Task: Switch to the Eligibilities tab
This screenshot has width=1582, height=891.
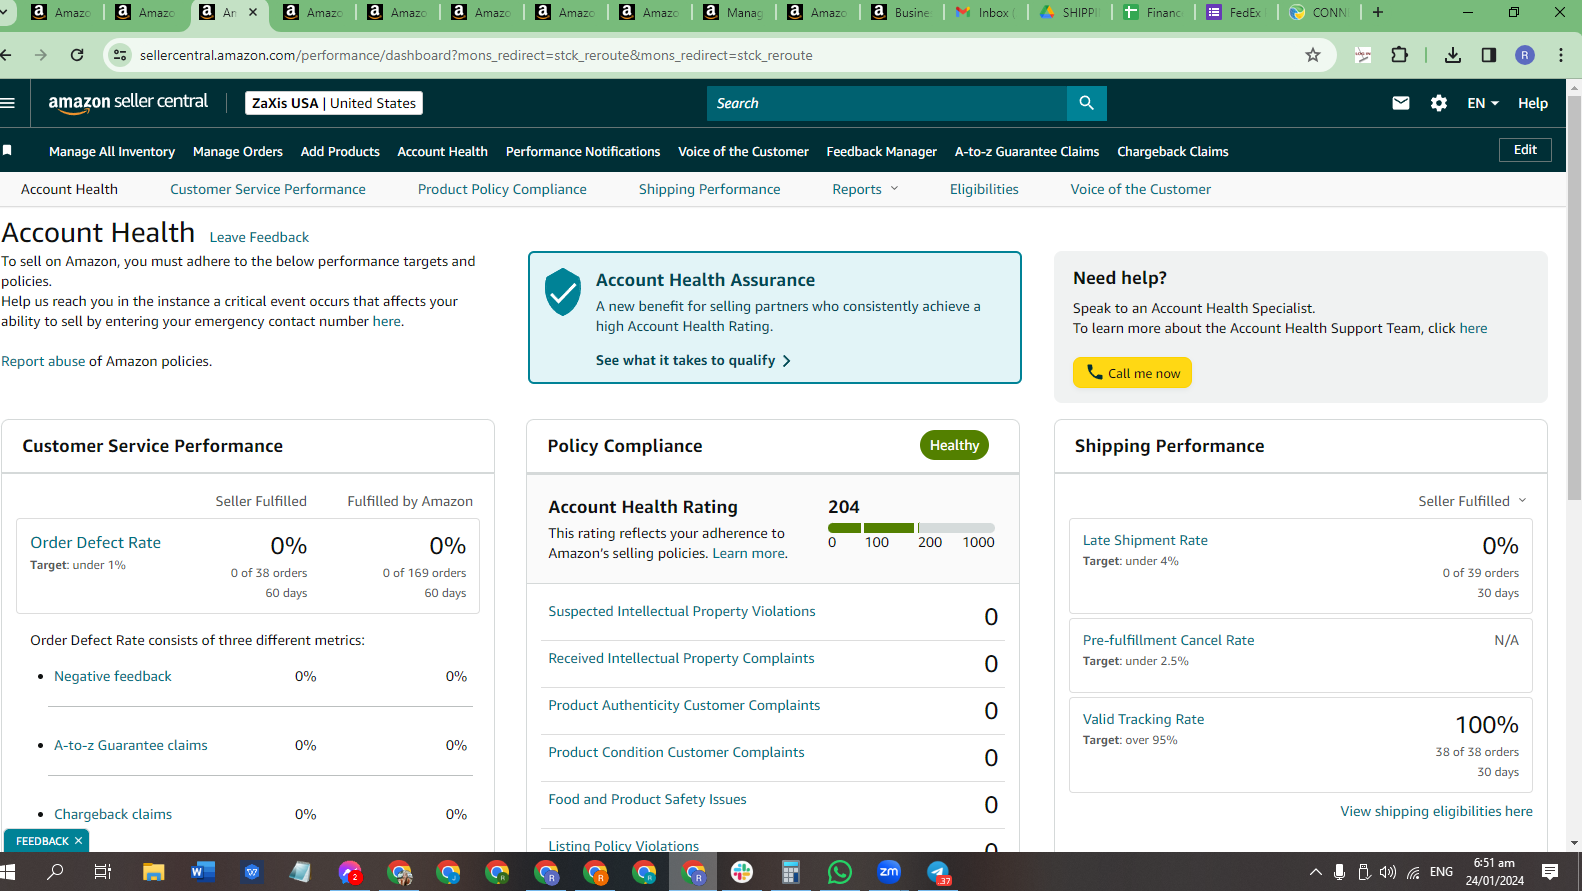Action: [x=984, y=189]
